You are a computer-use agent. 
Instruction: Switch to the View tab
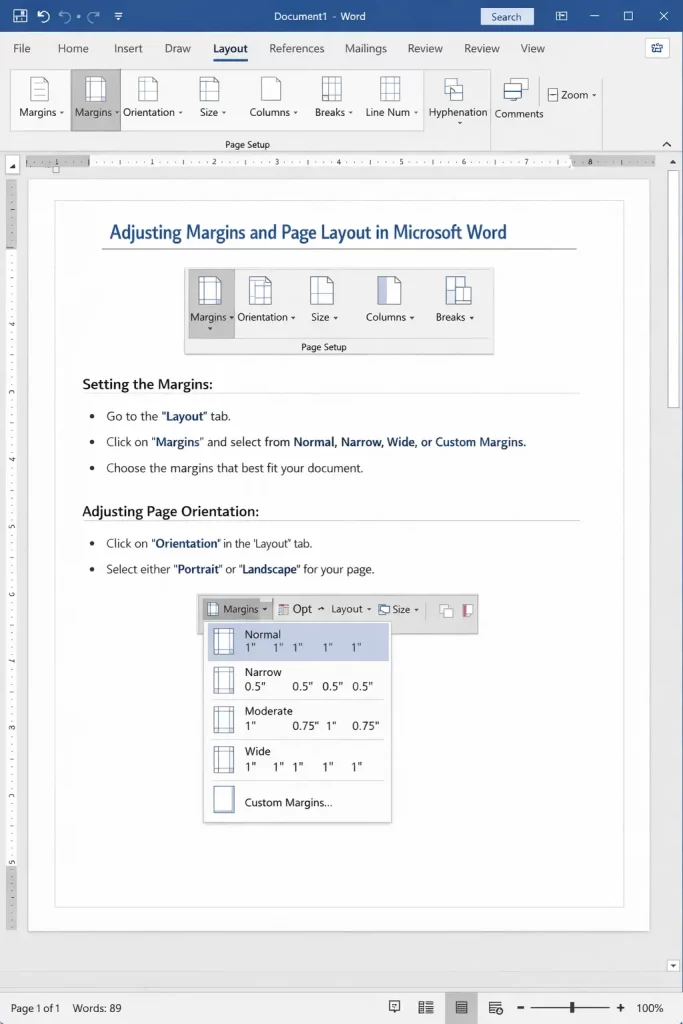pos(533,48)
